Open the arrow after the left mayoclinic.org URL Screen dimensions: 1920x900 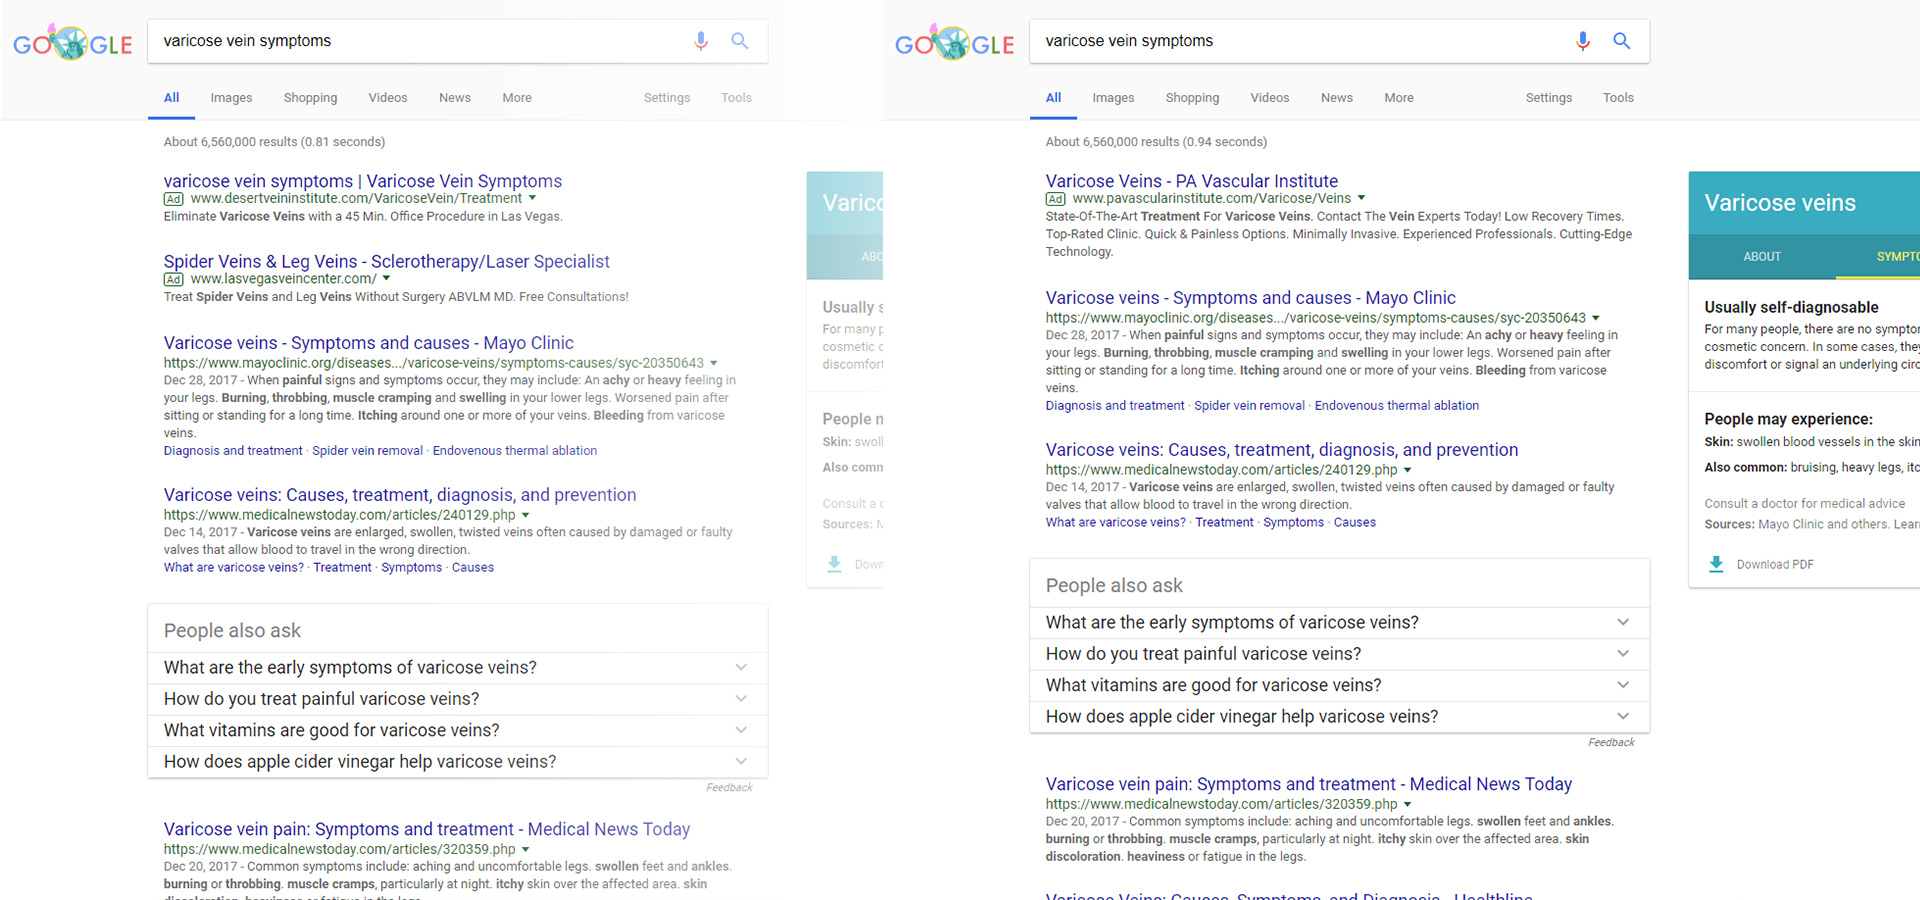click(x=714, y=363)
